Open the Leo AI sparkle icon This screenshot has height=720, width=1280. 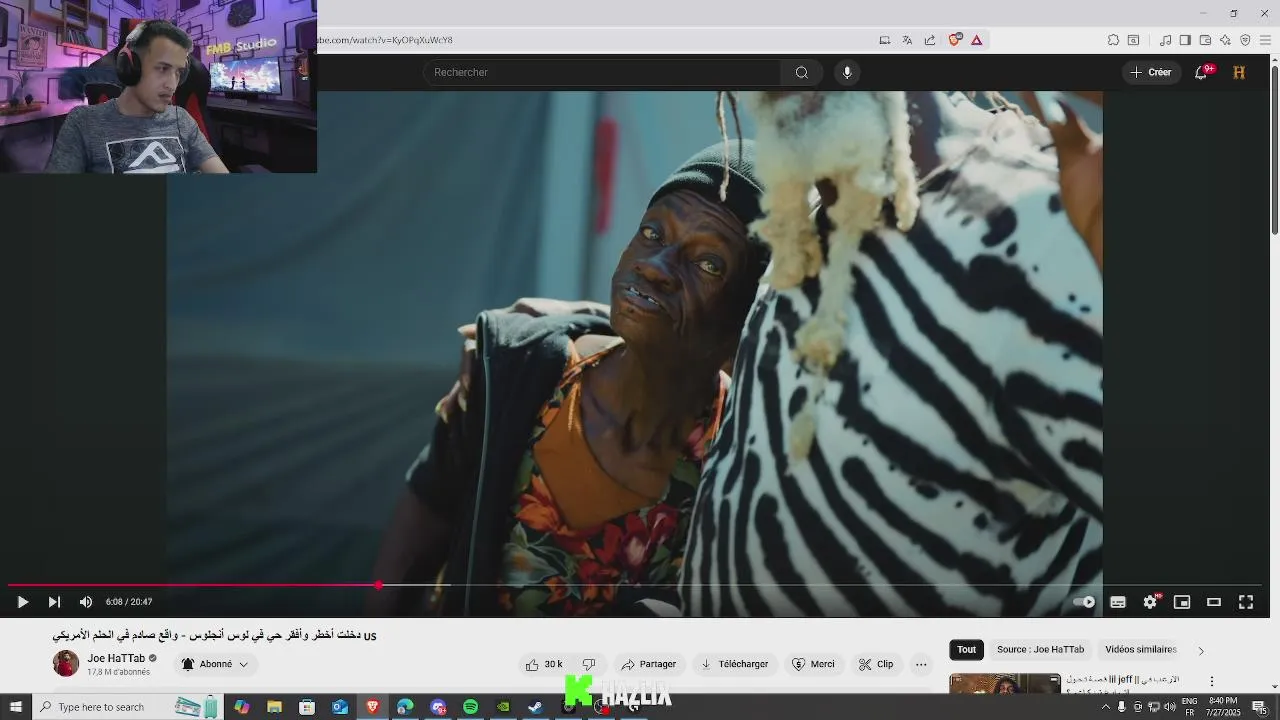point(1225,40)
